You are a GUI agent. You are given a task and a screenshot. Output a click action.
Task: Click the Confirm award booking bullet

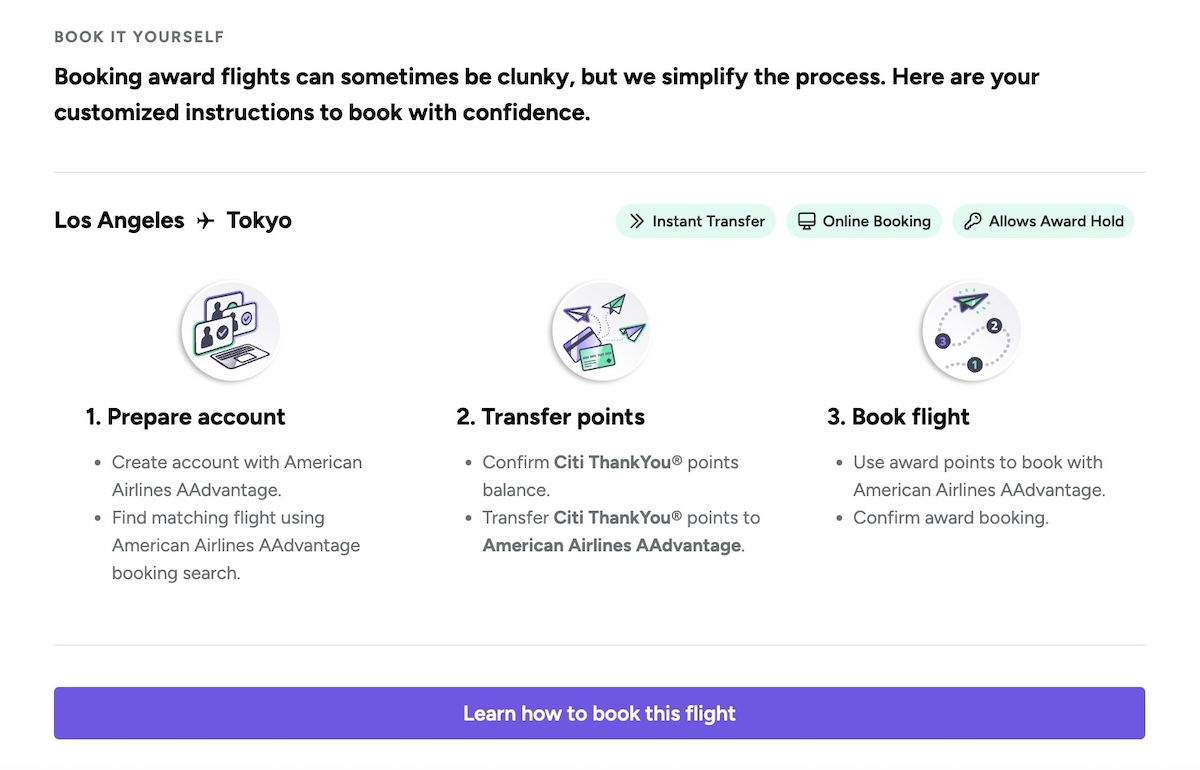(x=950, y=518)
